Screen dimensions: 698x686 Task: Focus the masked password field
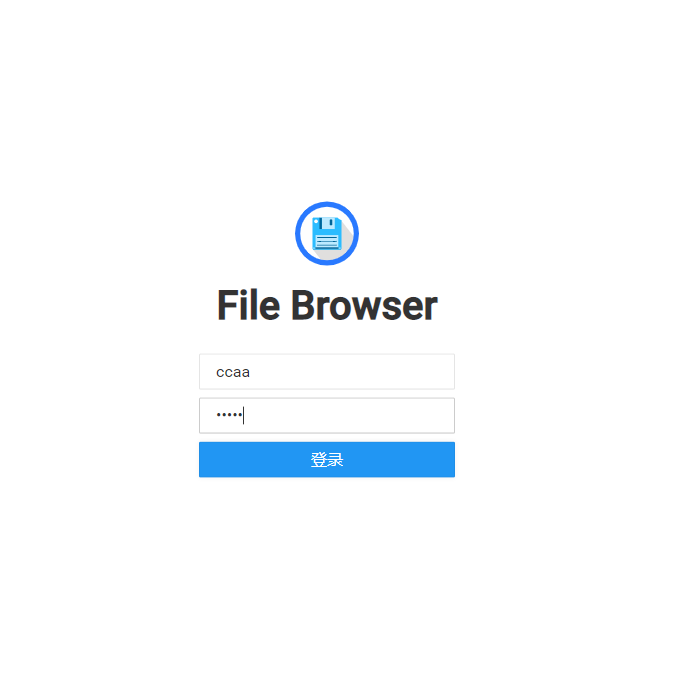click(327, 415)
